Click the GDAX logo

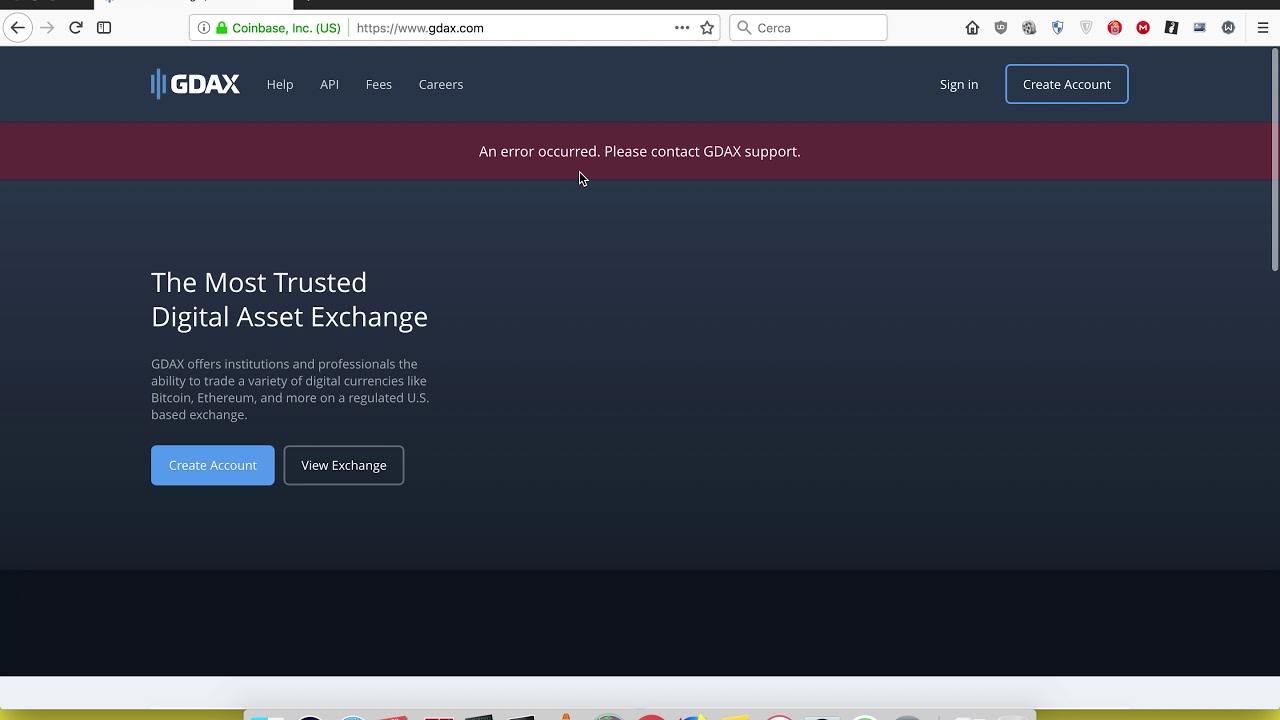tap(195, 84)
